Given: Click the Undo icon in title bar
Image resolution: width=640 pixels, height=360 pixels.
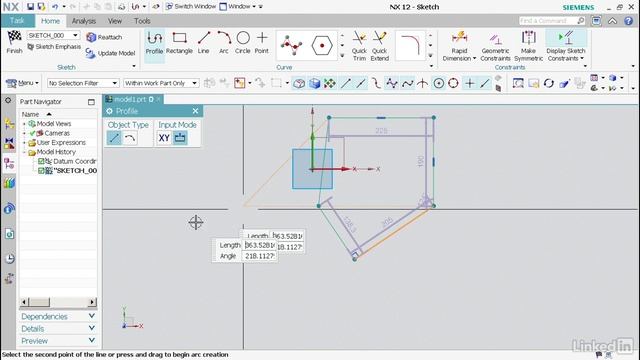Looking at the screenshot, I should point(54,7).
